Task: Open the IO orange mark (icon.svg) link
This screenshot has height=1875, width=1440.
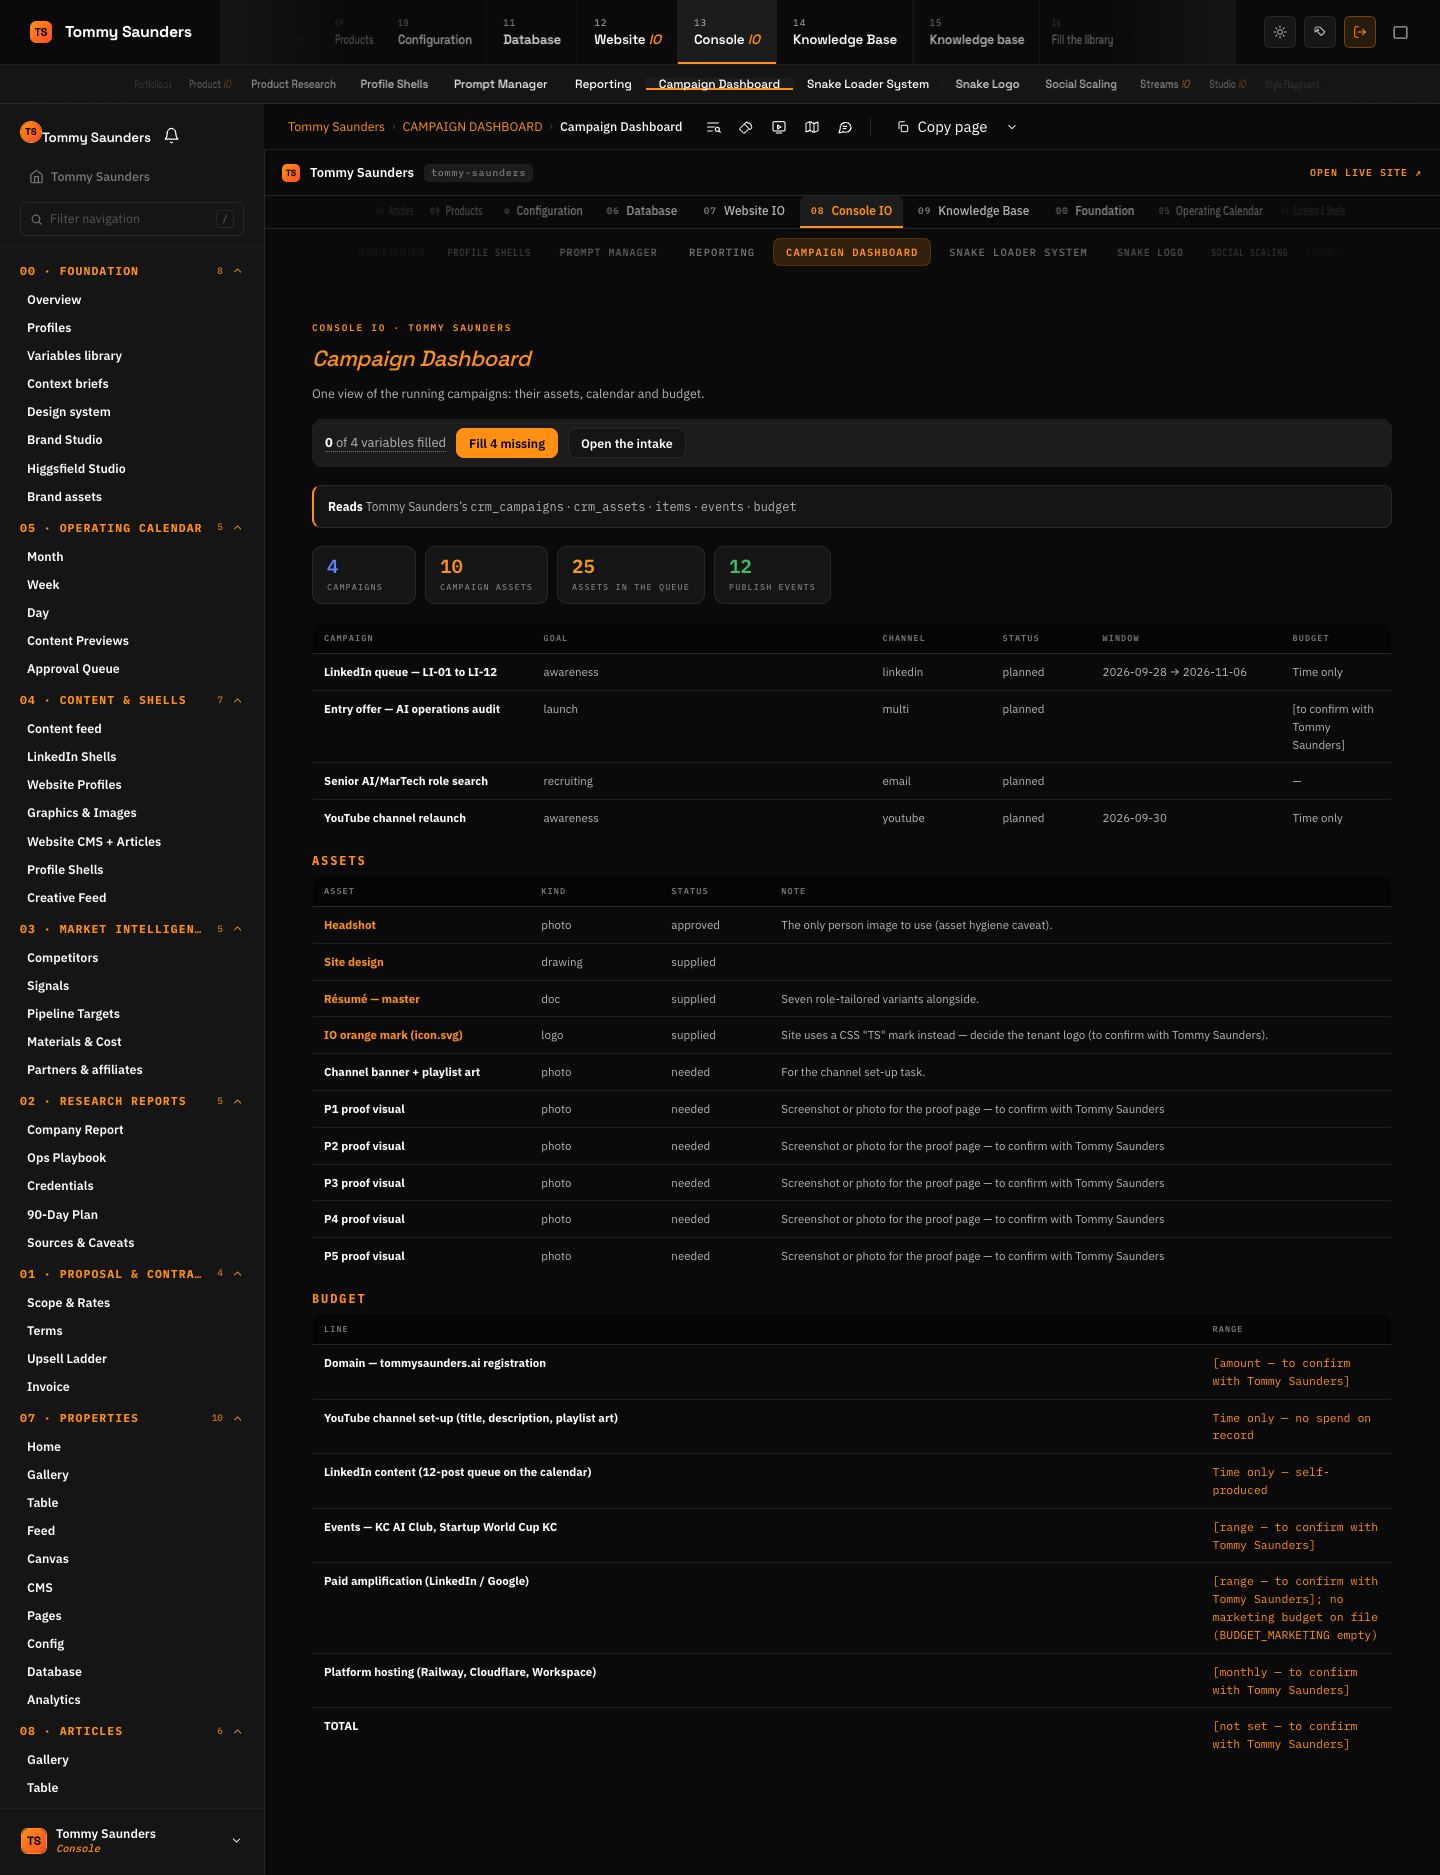Action: point(393,1035)
